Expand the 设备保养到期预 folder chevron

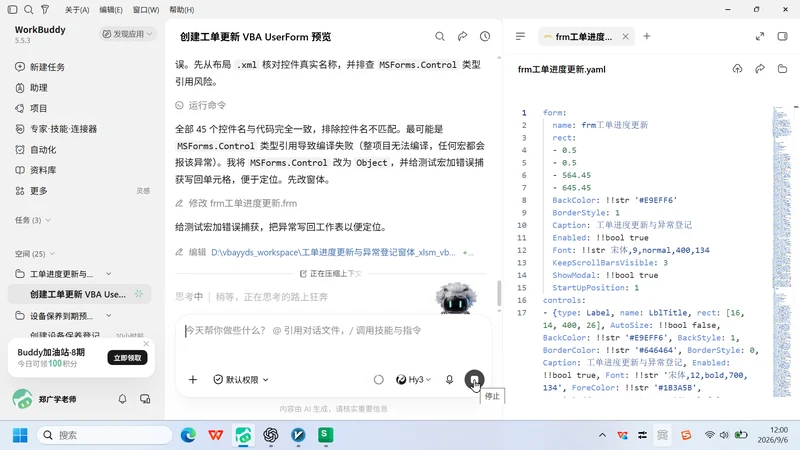(x=109, y=316)
